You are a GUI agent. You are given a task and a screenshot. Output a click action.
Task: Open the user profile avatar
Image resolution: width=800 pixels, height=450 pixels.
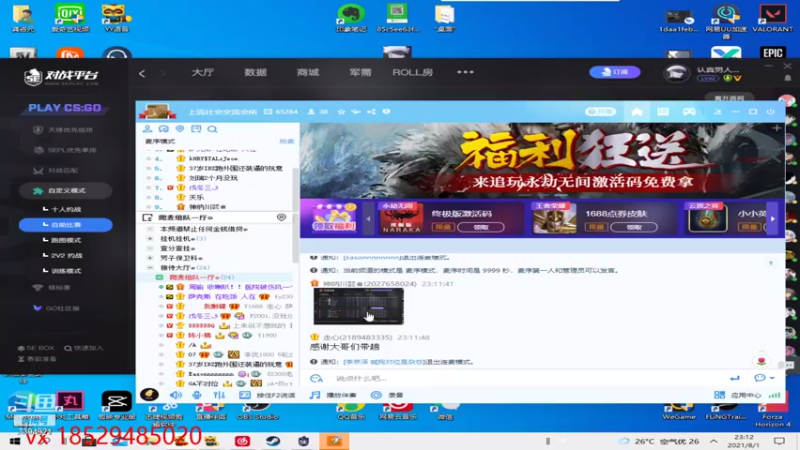tap(677, 73)
